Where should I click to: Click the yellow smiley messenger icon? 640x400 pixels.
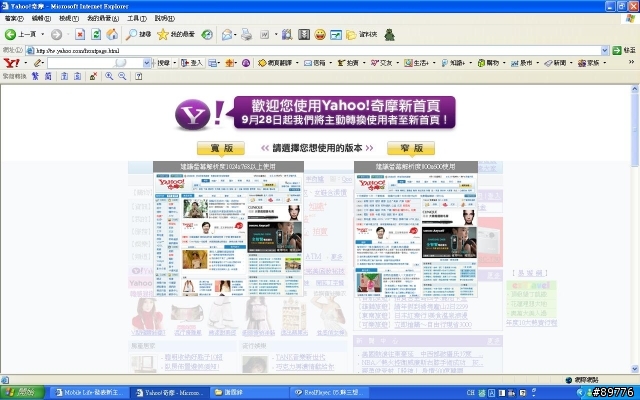(320, 35)
